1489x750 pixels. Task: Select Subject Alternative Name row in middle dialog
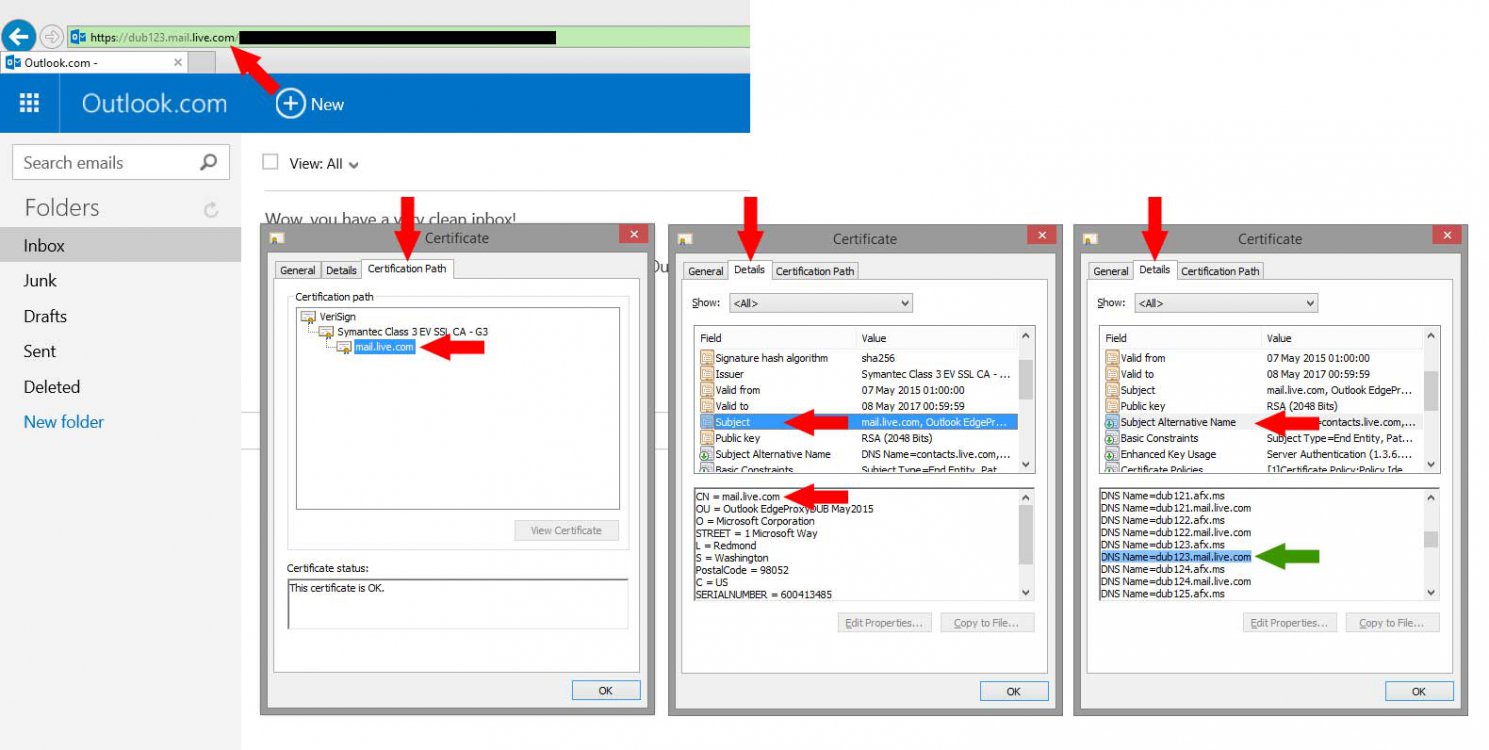(x=857, y=454)
